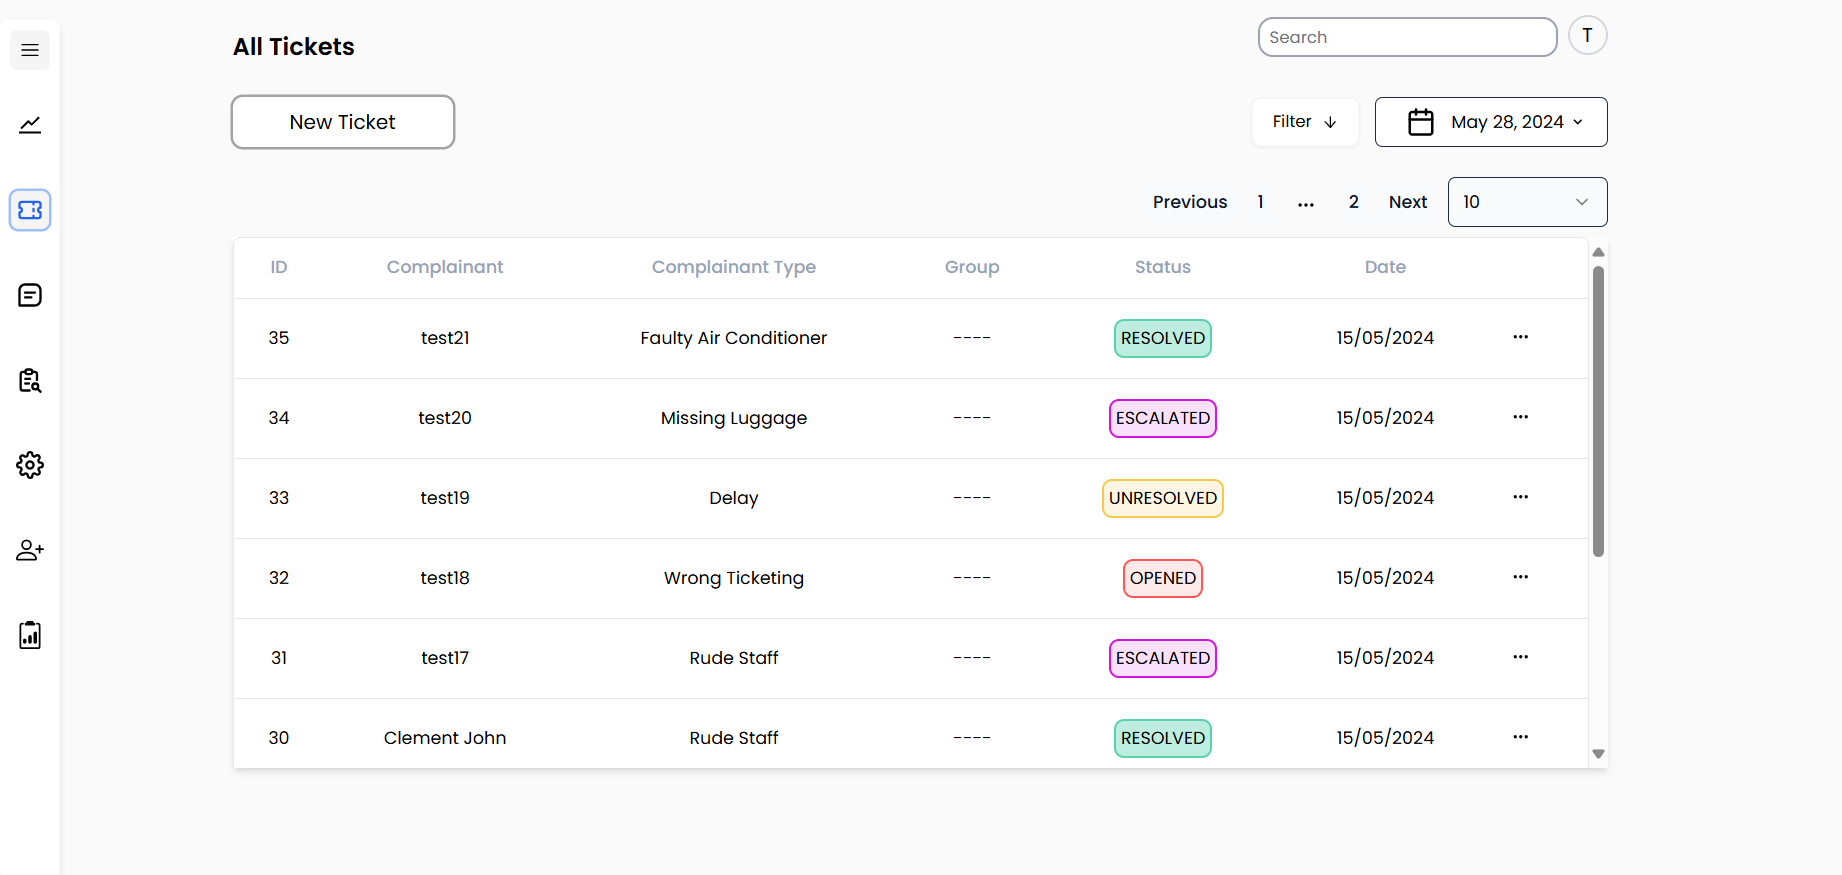Image resolution: width=1842 pixels, height=875 pixels.
Task: Click the Previous pagination link
Action: pyautogui.click(x=1190, y=202)
